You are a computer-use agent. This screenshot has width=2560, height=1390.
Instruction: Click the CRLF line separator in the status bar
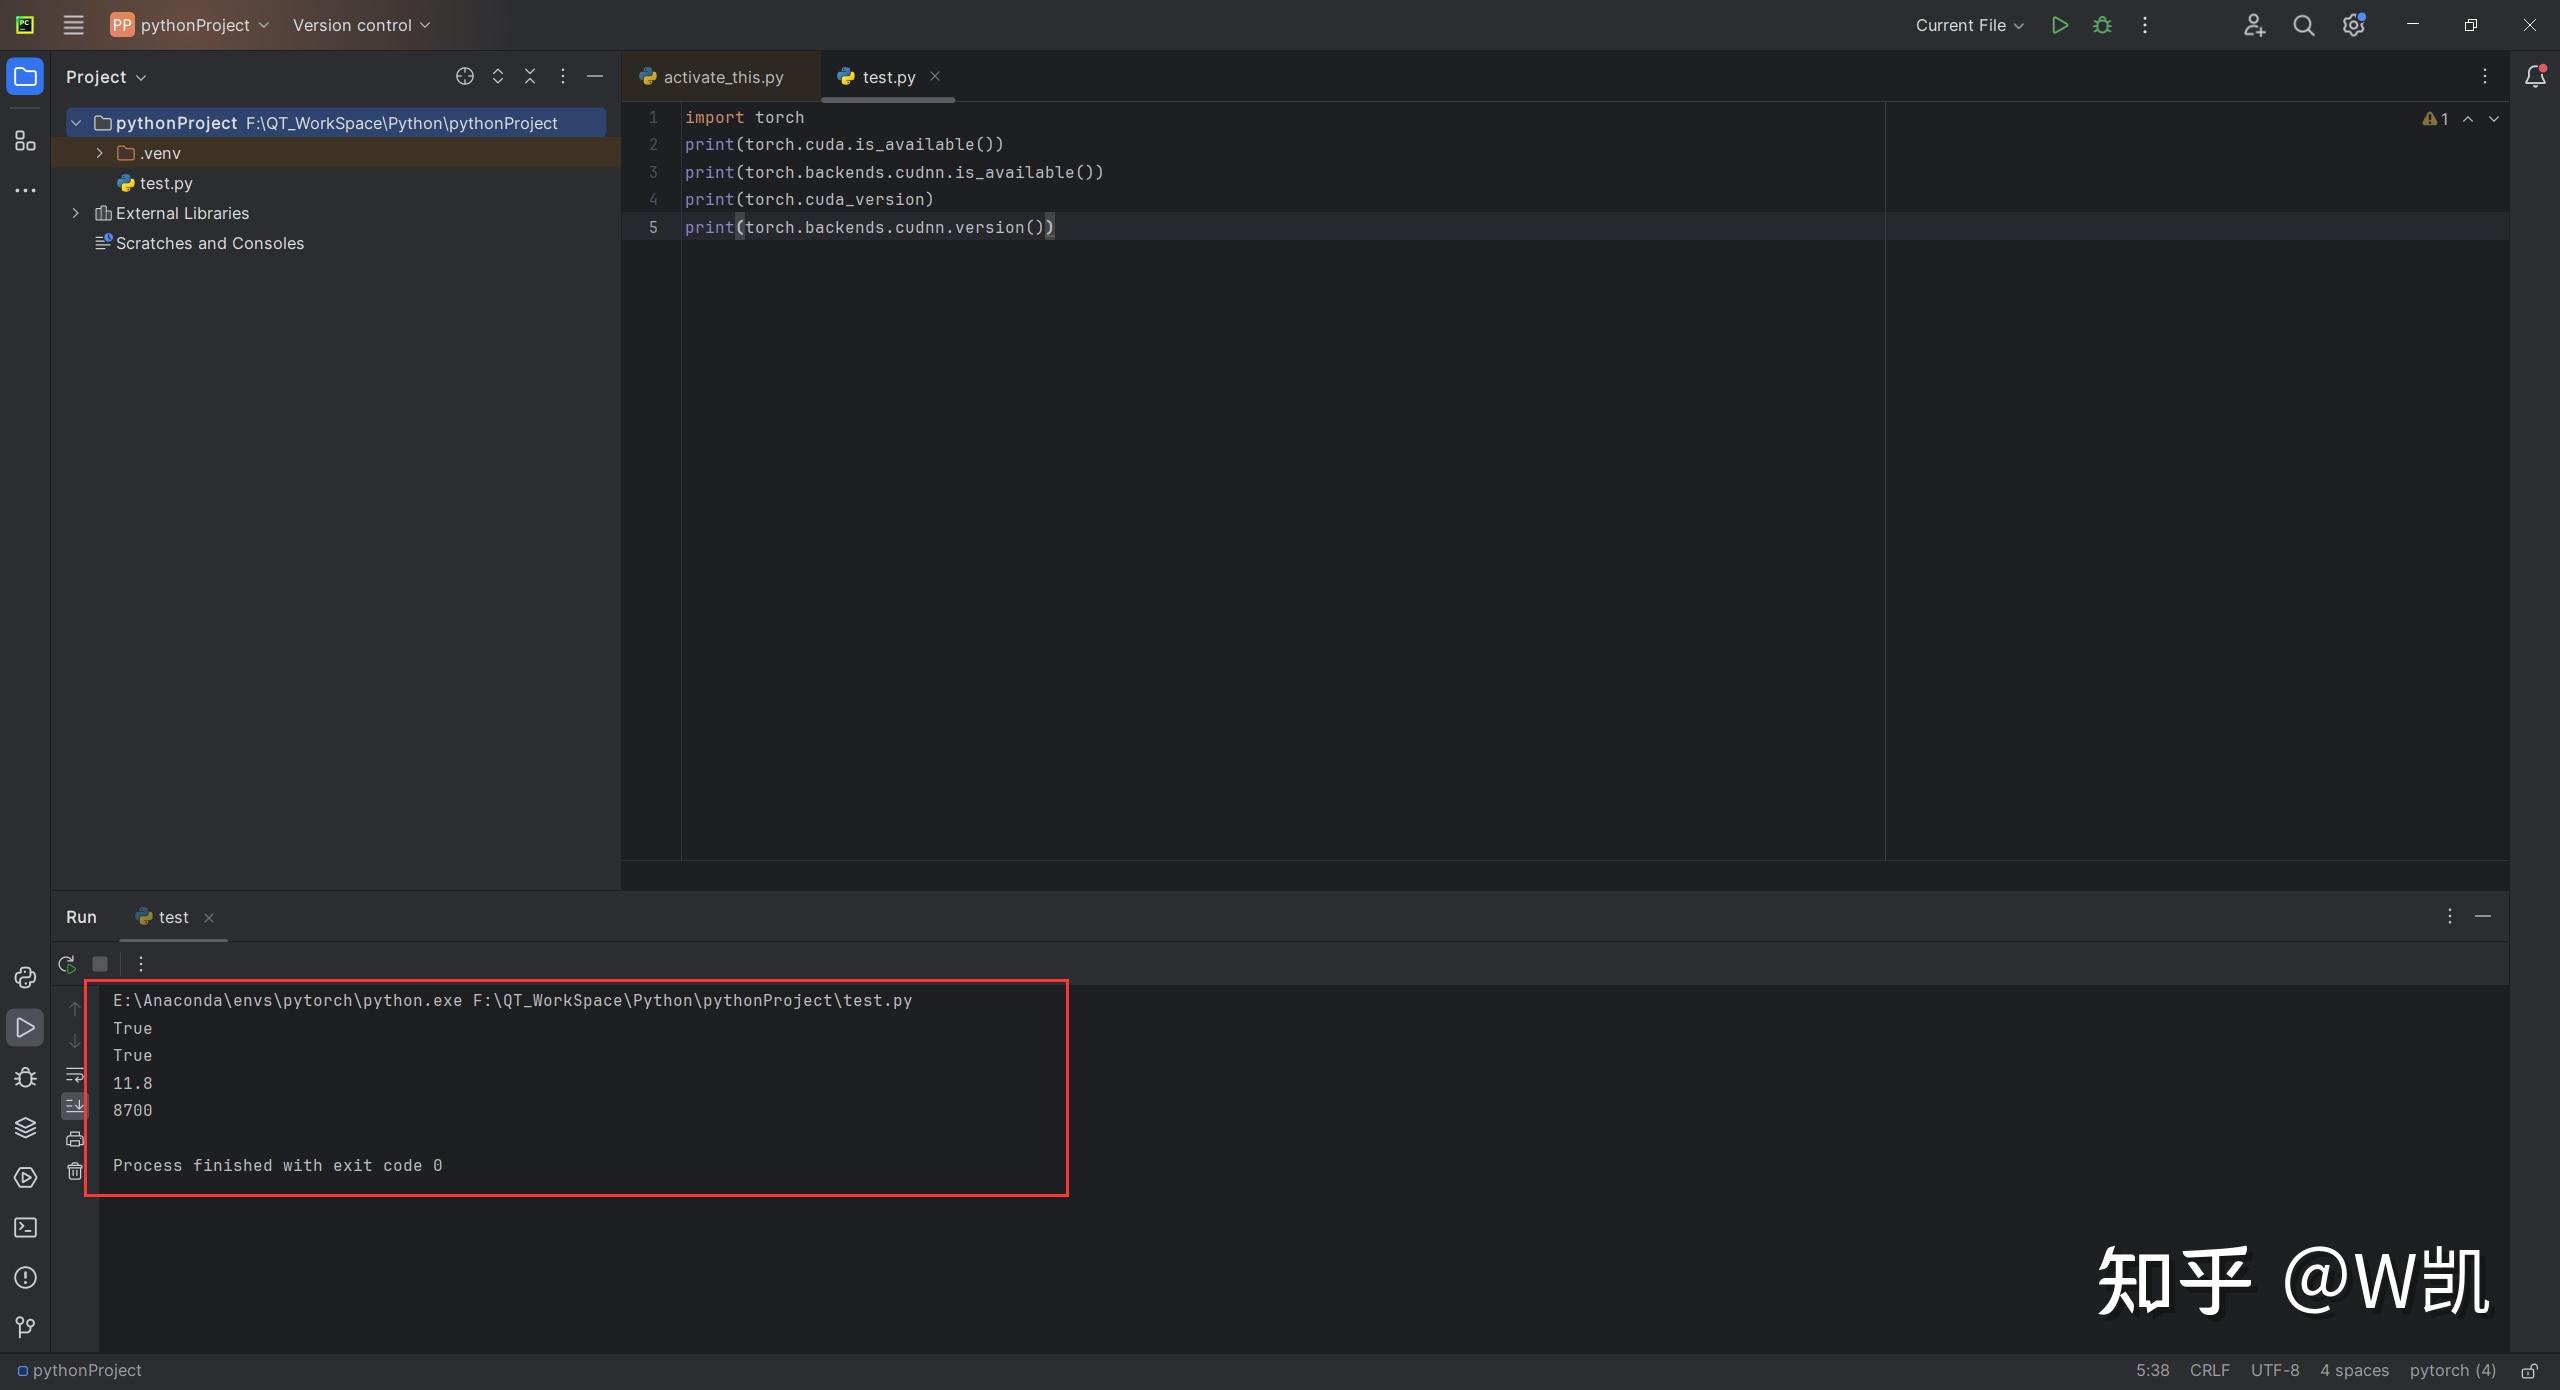(x=2209, y=1370)
